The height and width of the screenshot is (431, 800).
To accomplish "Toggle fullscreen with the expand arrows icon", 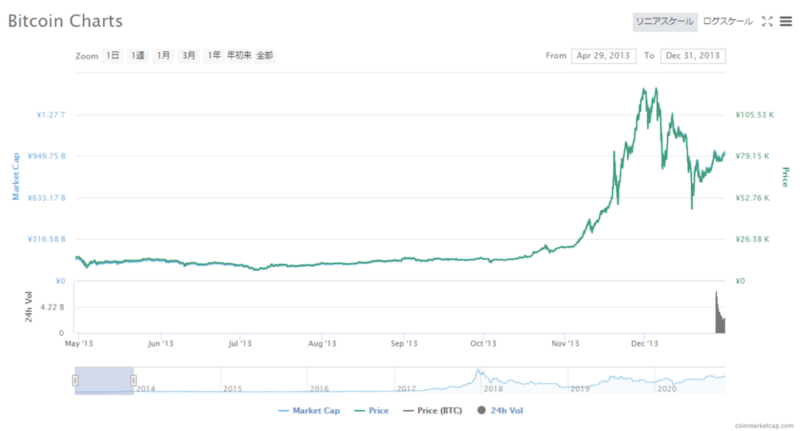I will [x=767, y=21].
